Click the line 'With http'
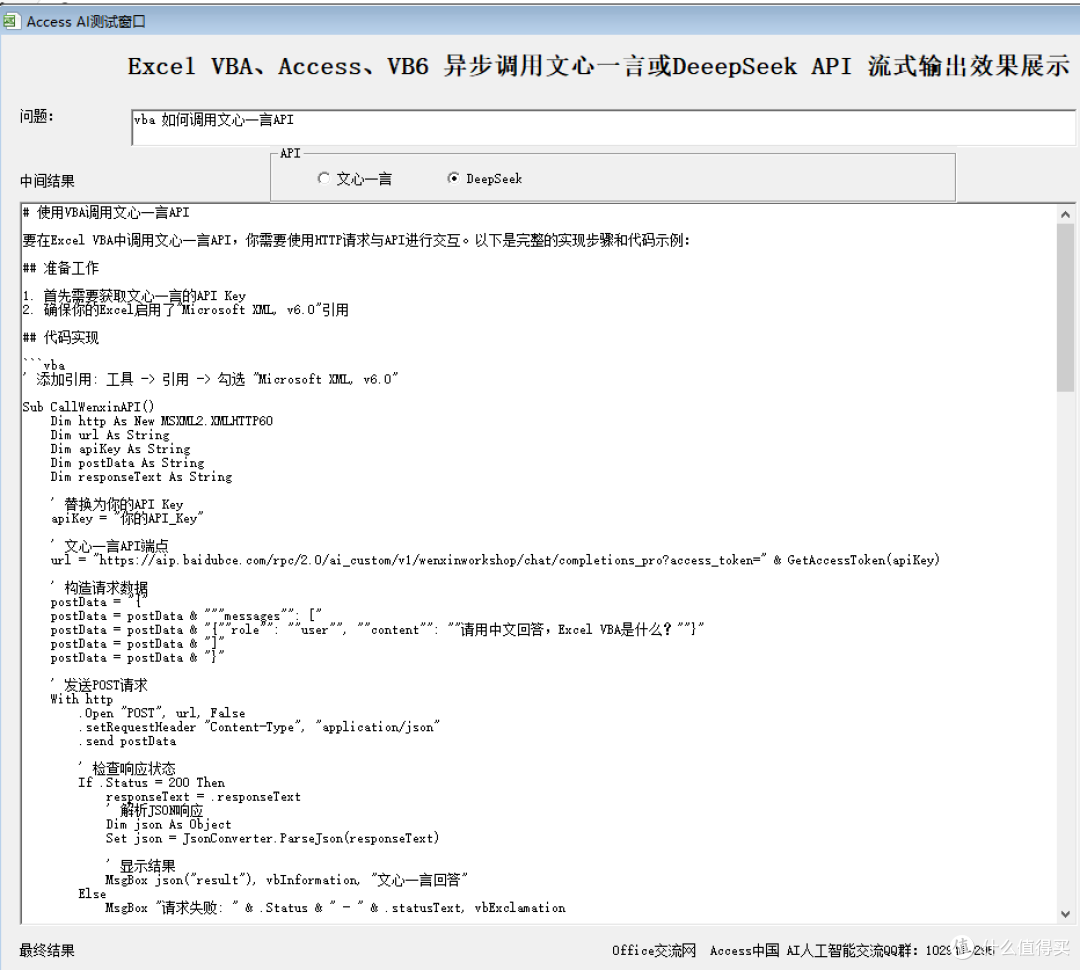The image size is (1080, 970). tap(81, 699)
